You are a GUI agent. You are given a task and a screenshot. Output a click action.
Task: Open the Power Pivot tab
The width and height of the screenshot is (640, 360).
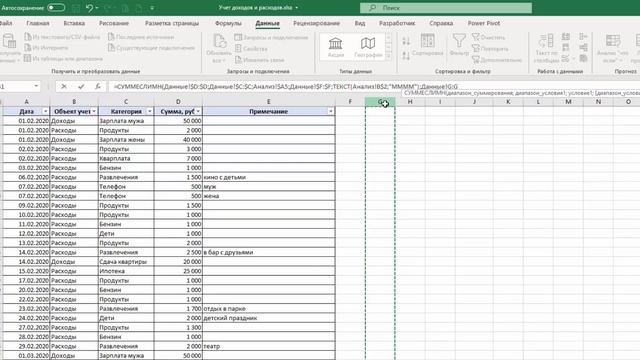[484, 23]
